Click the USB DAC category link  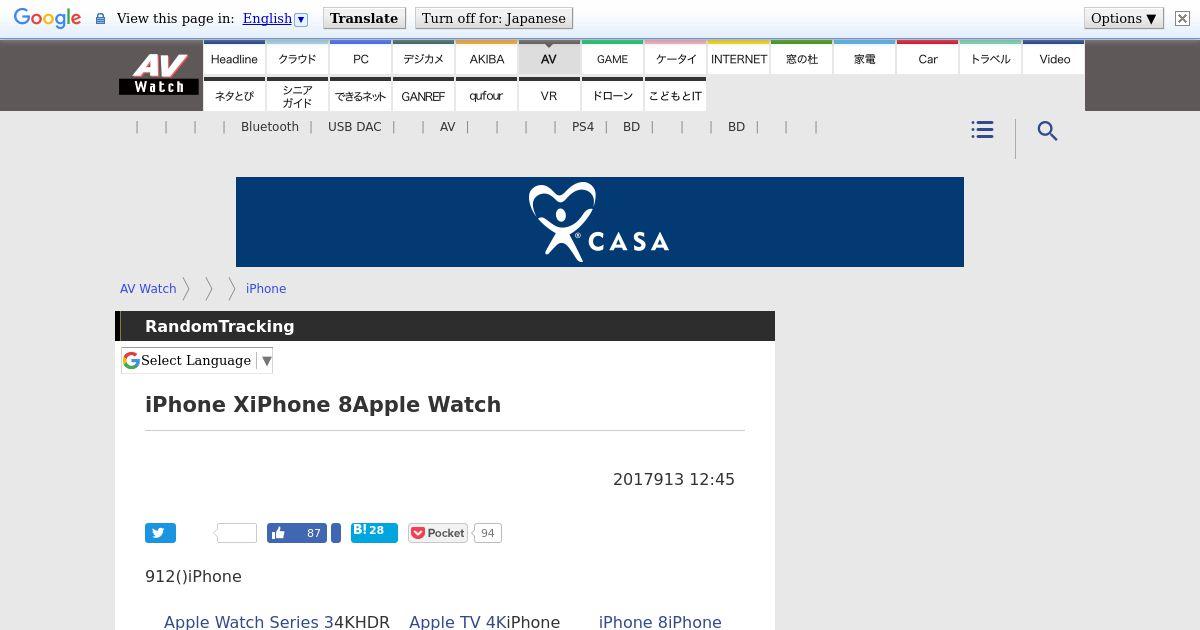[x=355, y=127]
